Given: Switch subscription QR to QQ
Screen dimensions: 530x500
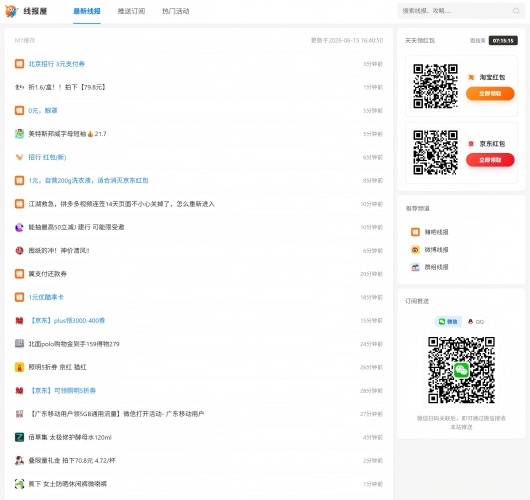Looking at the screenshot, I should (x=475, y=322).
